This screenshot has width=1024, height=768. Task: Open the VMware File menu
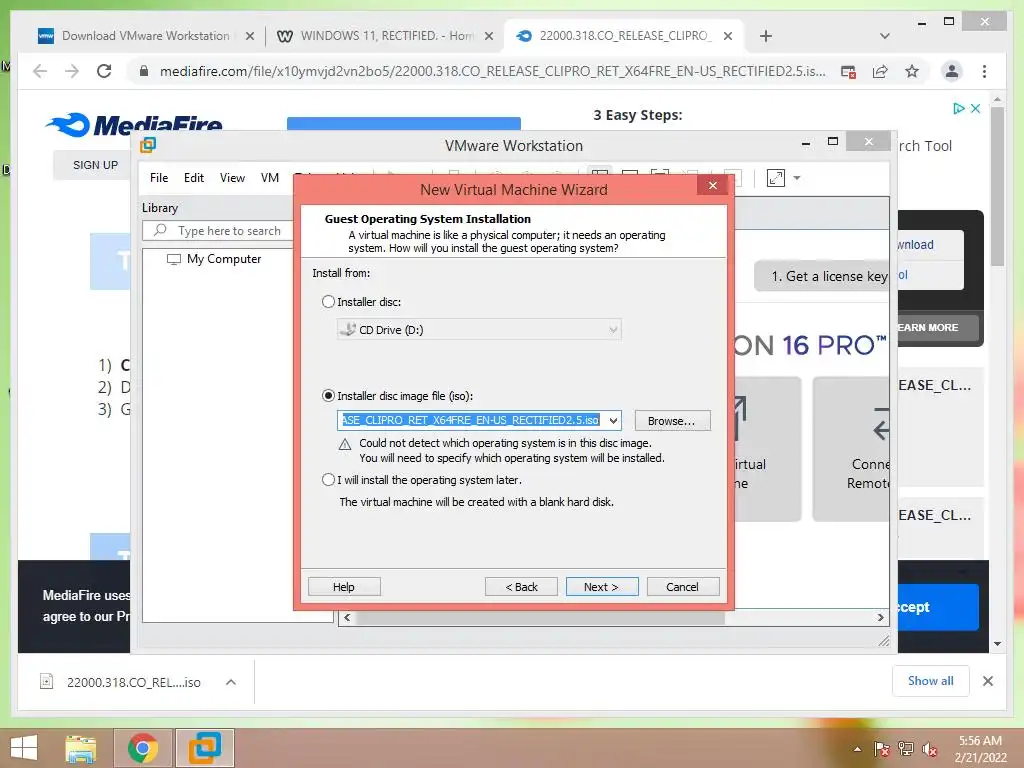pyautogui.click(x=159, y=178)
